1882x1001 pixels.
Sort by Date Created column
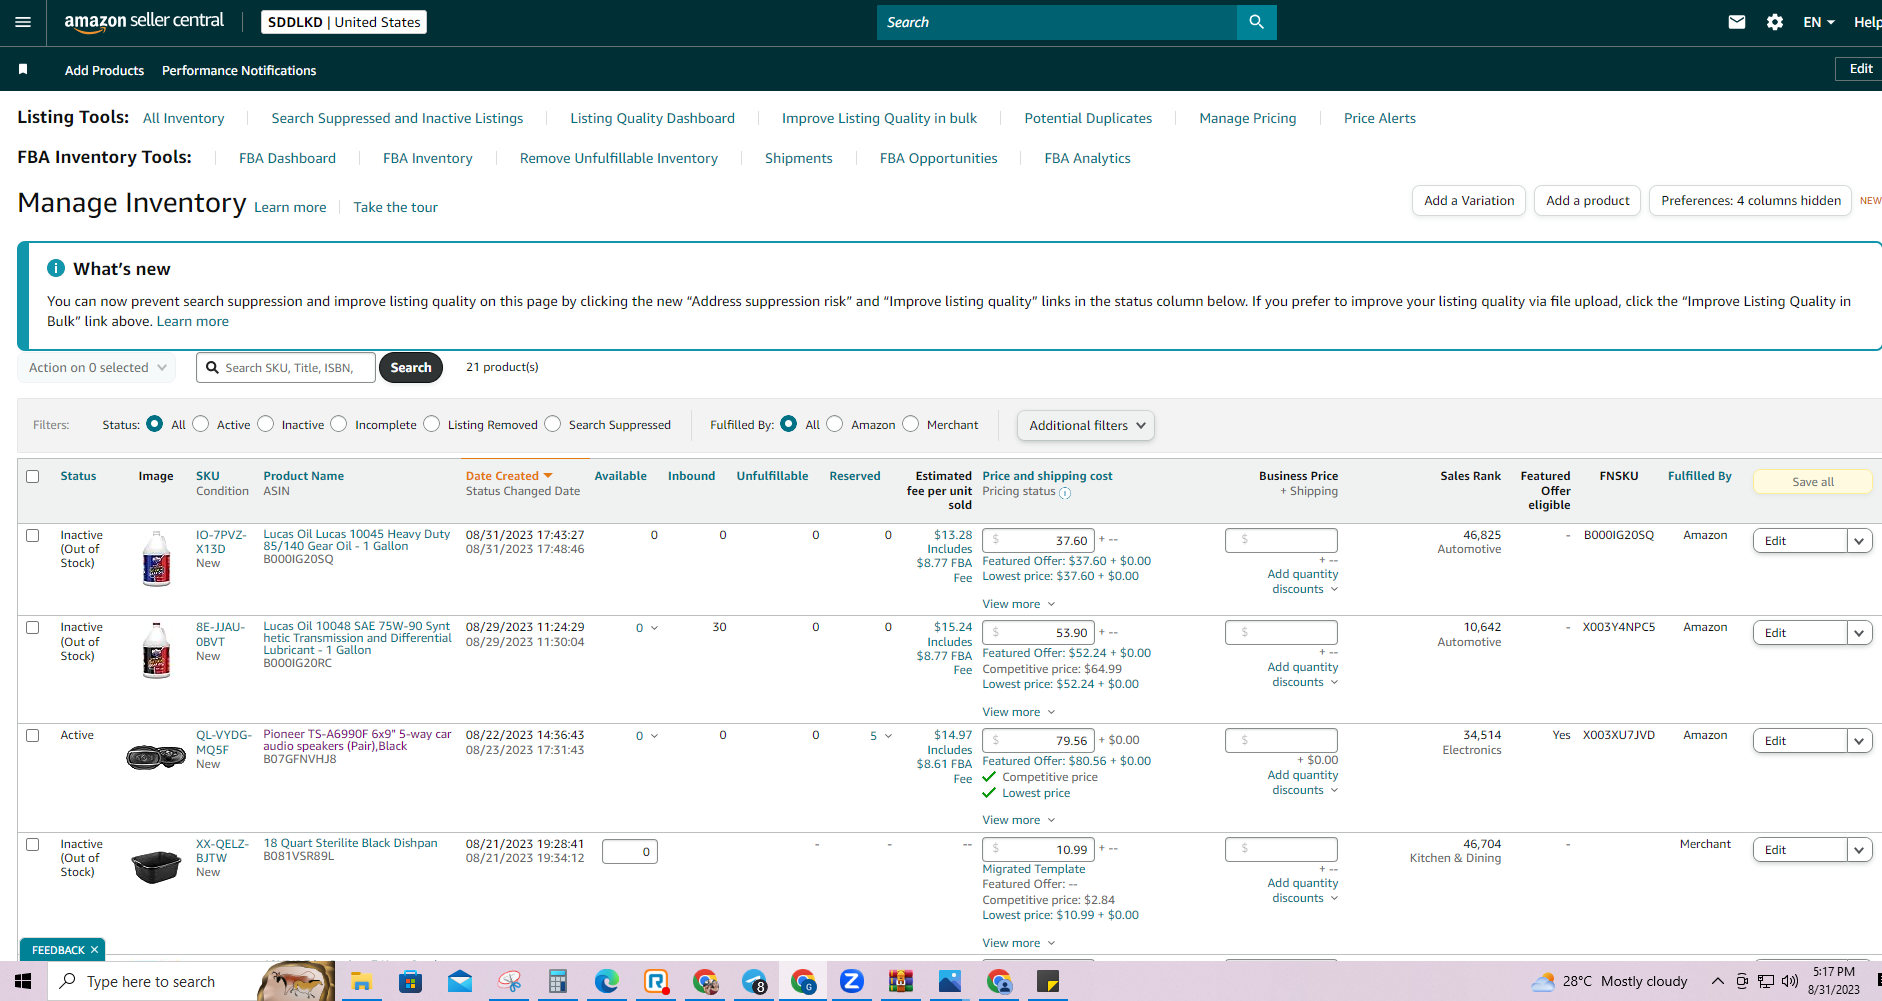tap(509, 476)
